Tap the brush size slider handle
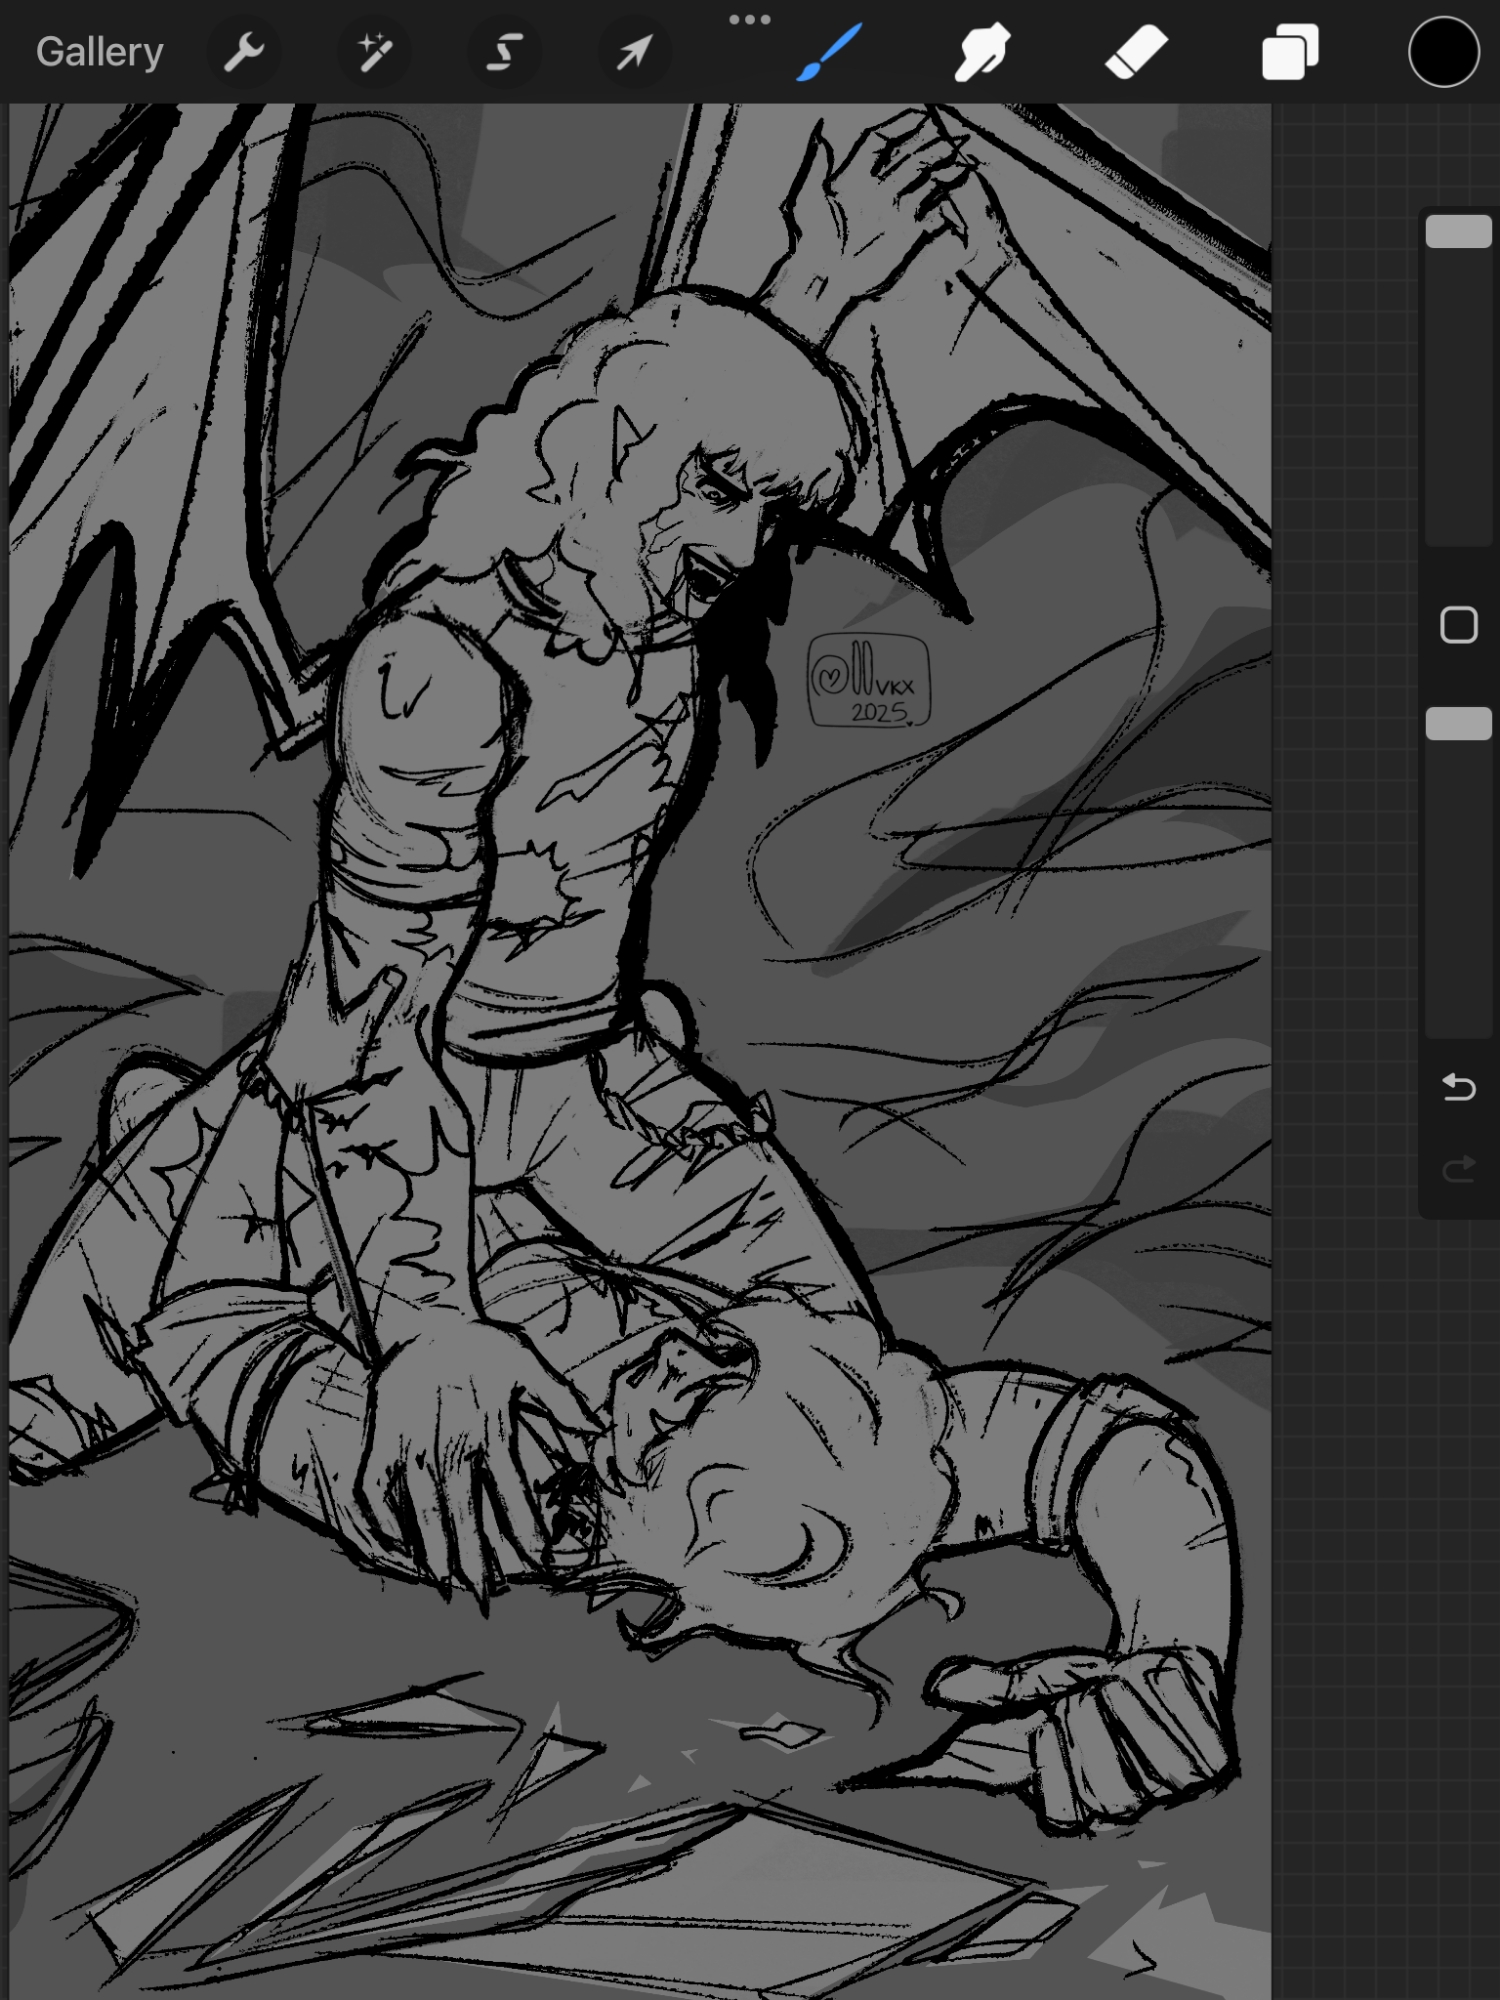The height and width of the screenshot is (2000, 1500). pyautogui.click(x=1458, y=232)
